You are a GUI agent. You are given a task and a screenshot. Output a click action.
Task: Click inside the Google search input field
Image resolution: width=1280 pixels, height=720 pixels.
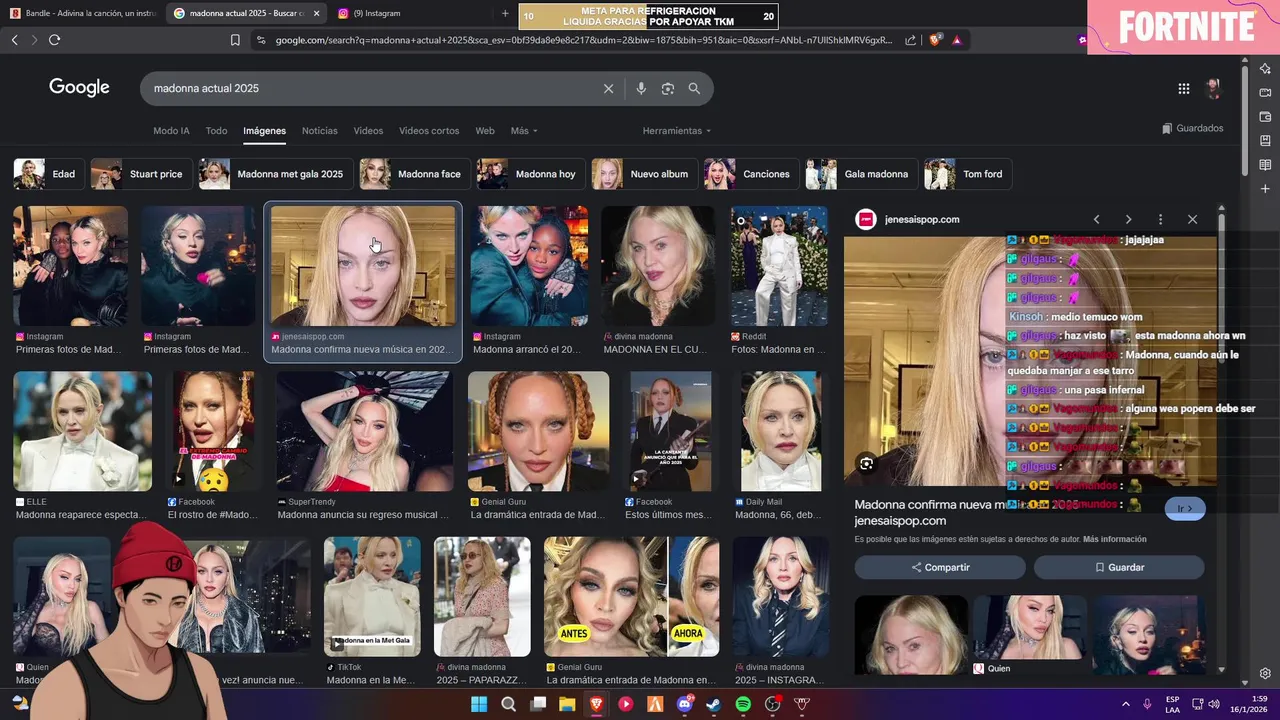click(x=370, y=89)
